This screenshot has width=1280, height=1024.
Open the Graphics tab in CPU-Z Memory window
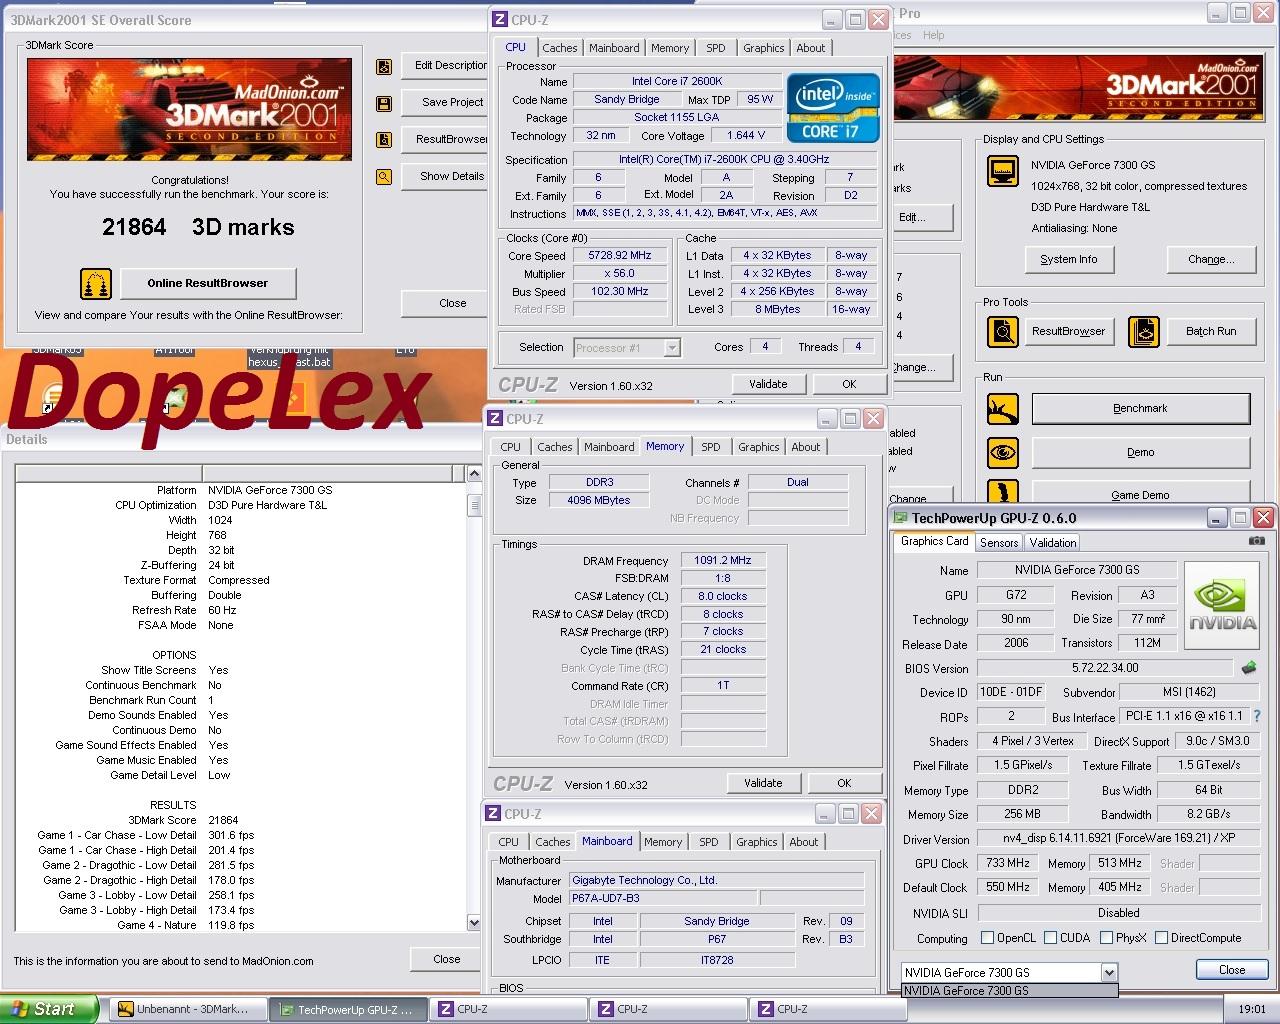[759, 447]
